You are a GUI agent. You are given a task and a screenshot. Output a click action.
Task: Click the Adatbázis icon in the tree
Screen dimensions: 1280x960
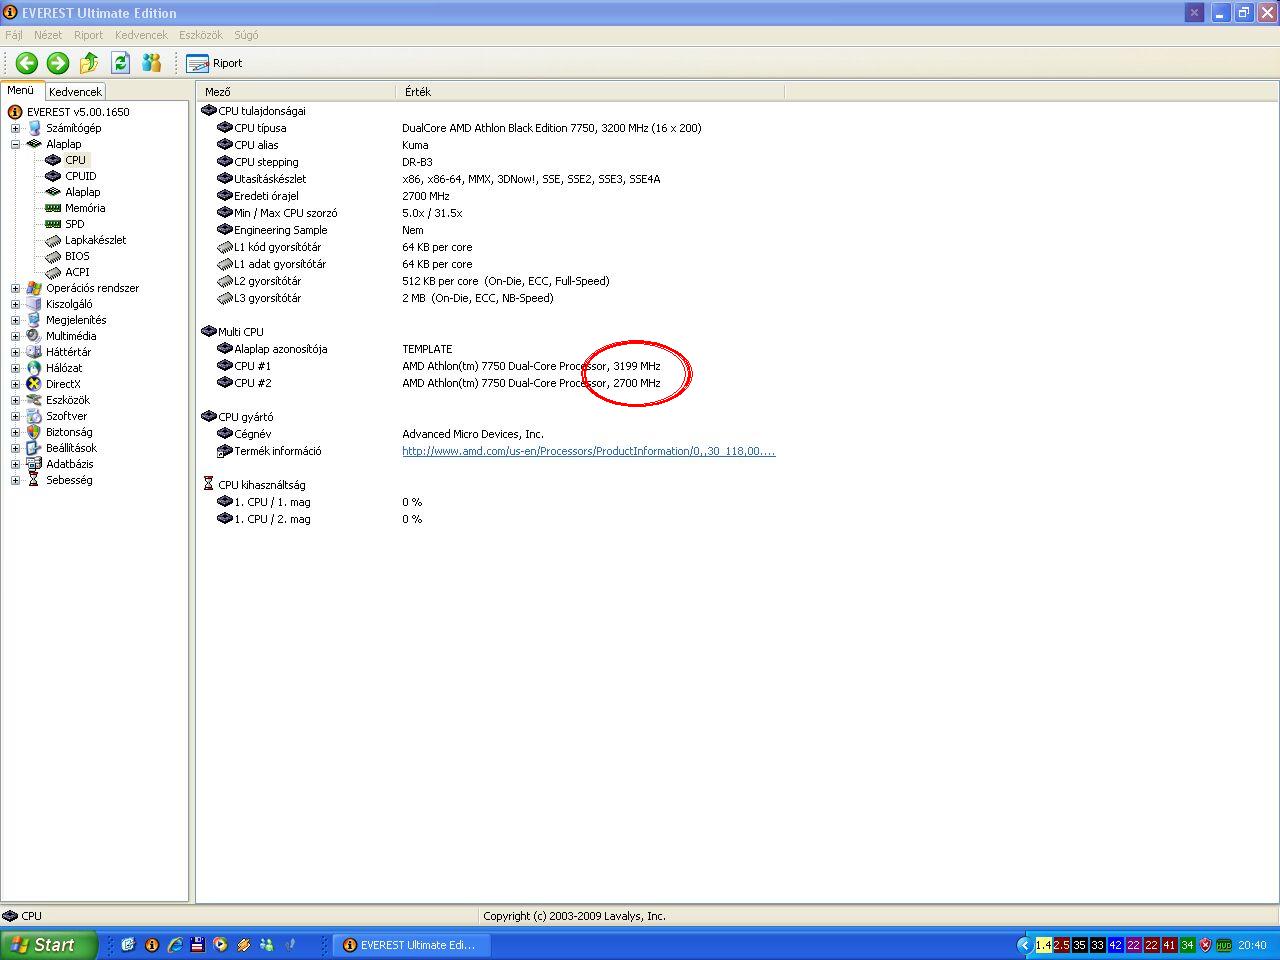click(x=34, y=464)
